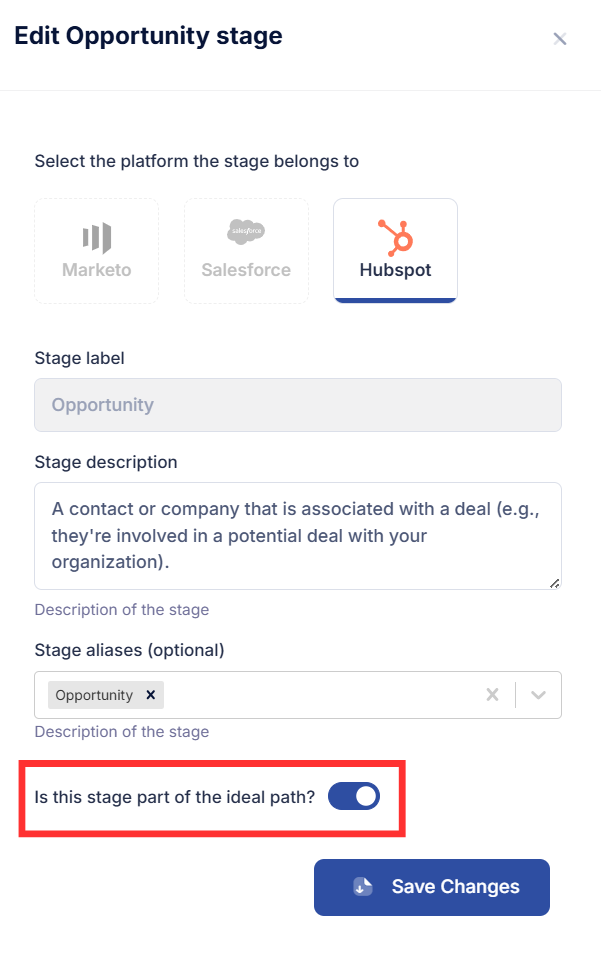The height and width of the screenshot is (960, 601).
Task: Select the Marketo platform card
Action: pyautogui.click(x=97, y=251)
